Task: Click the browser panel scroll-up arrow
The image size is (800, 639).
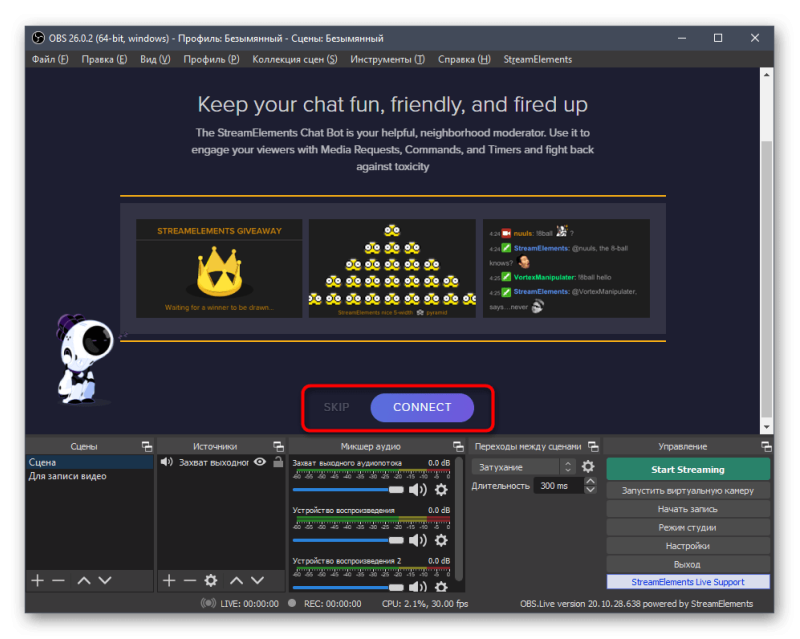Action: point(766,75)
